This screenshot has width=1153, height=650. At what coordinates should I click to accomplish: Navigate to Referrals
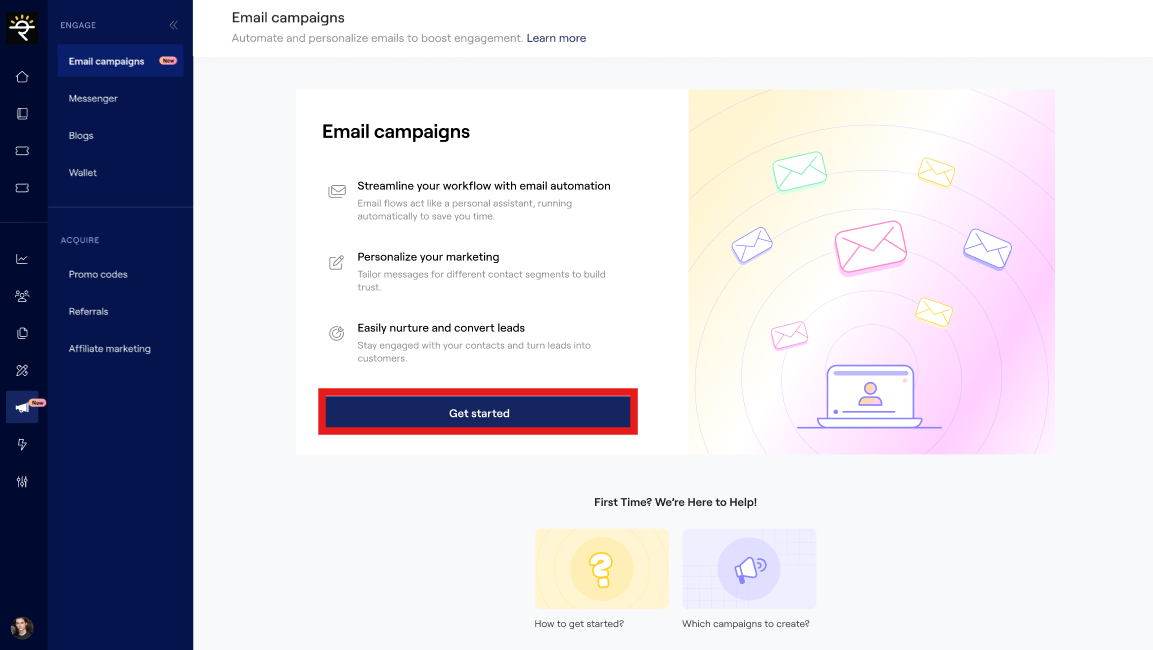click(x=88, y=312)
